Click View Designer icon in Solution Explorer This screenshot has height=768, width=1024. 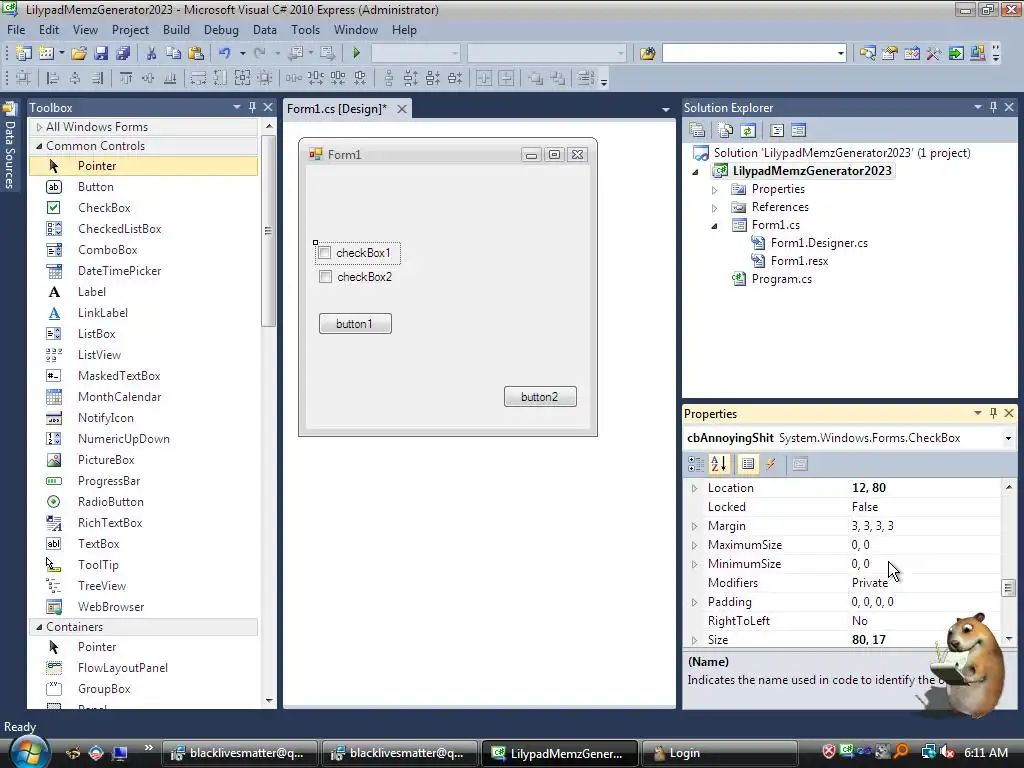(x=798, y=130)
